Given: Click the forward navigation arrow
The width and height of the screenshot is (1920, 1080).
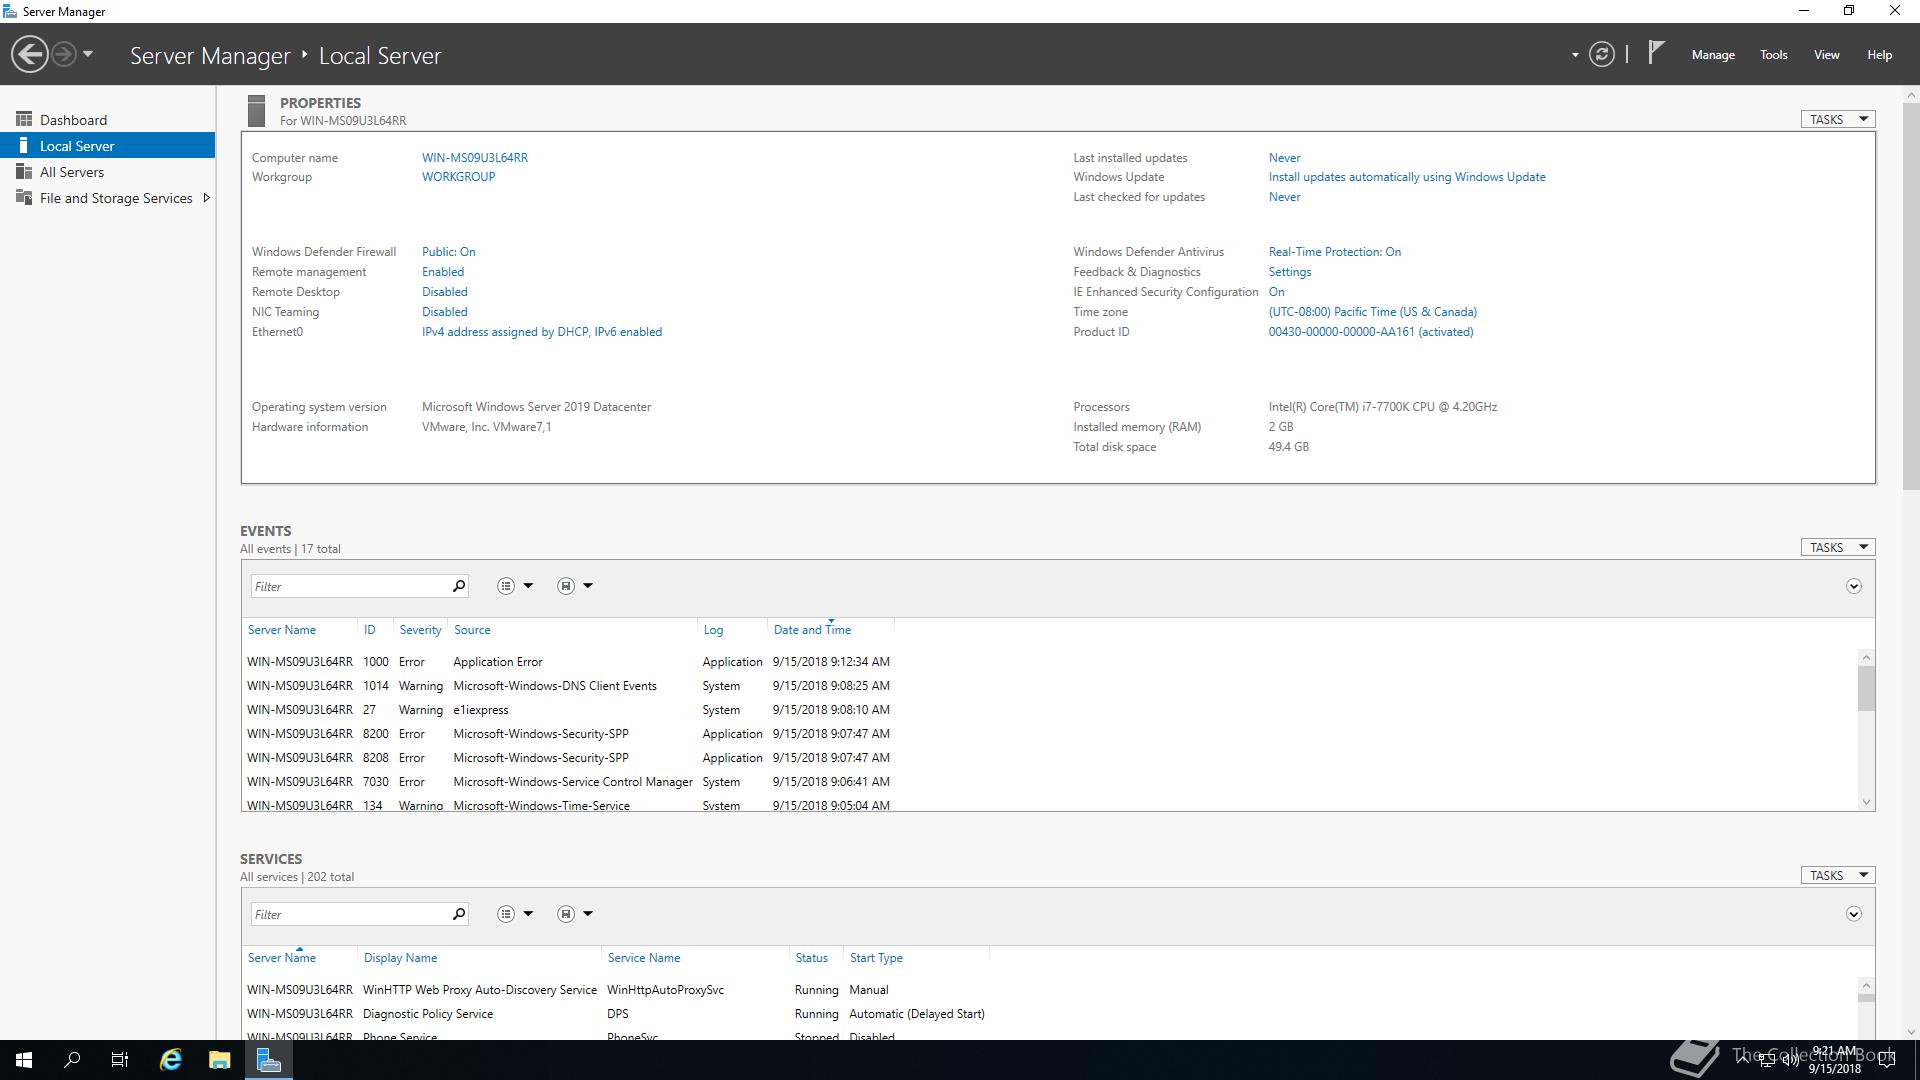Looking at the screenshot, I should (63, 54).
